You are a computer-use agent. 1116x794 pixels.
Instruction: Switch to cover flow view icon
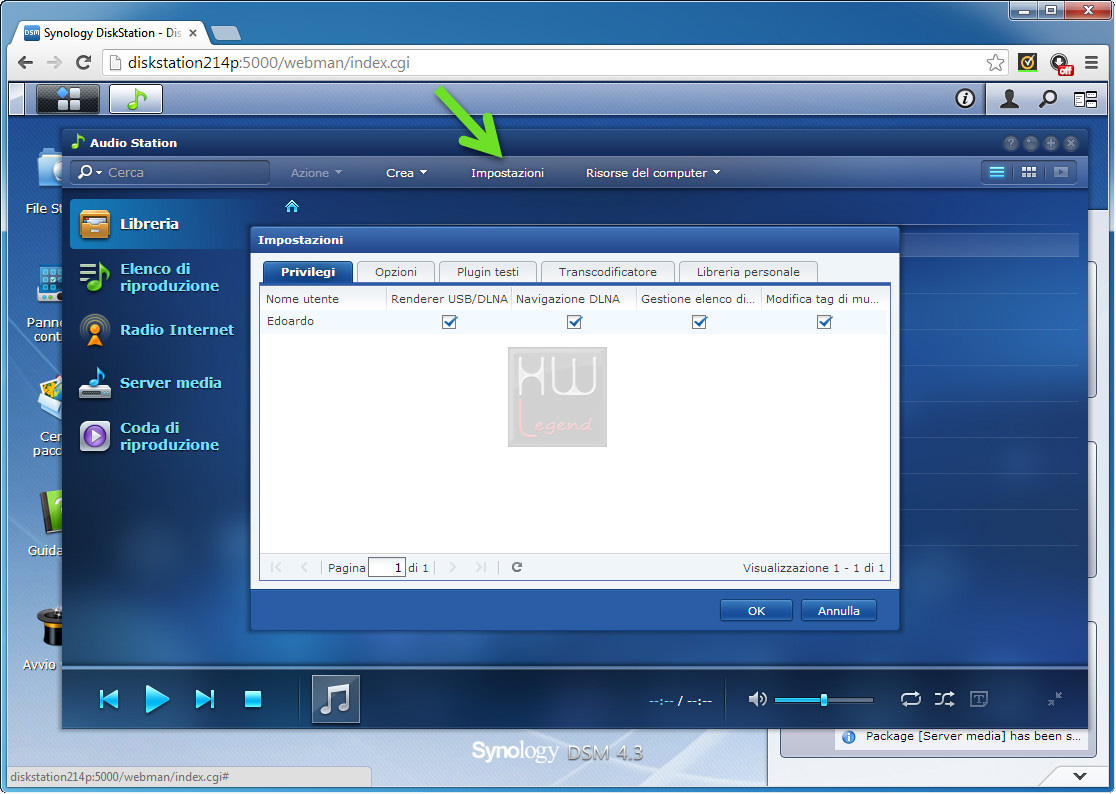[1060, 172]
